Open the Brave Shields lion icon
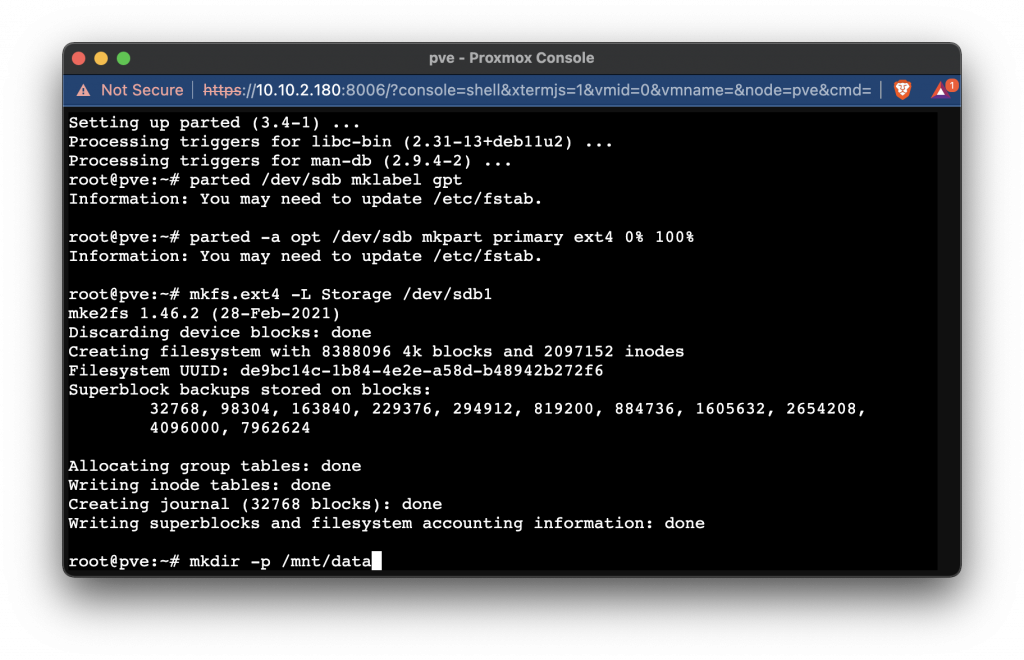The width and height of the screenshot is (1024, 660). tap(903, 90)
